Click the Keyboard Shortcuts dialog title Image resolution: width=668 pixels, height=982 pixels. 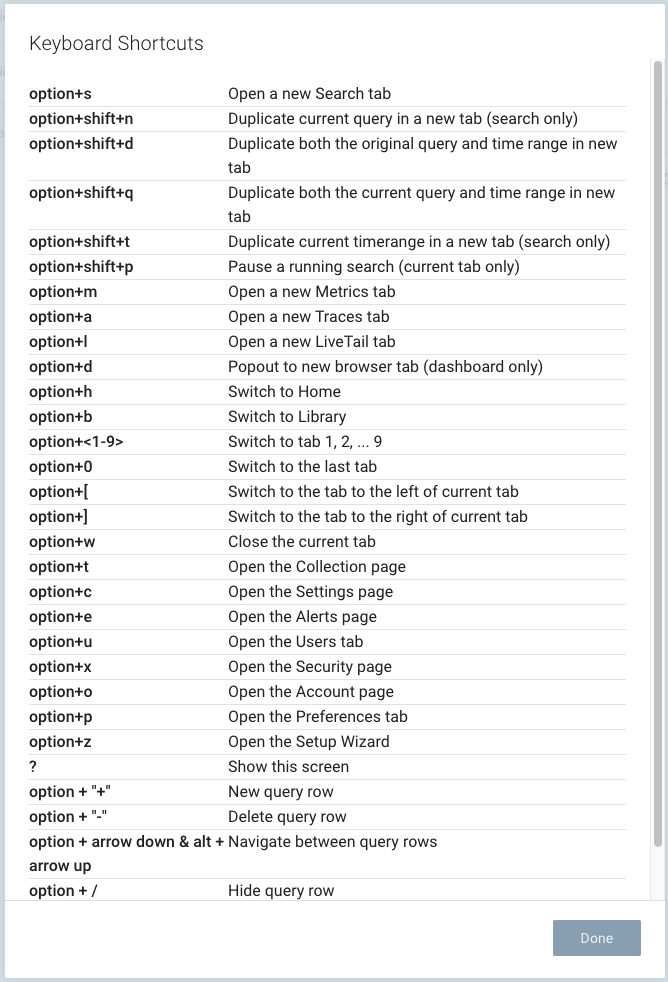(117, 43)
